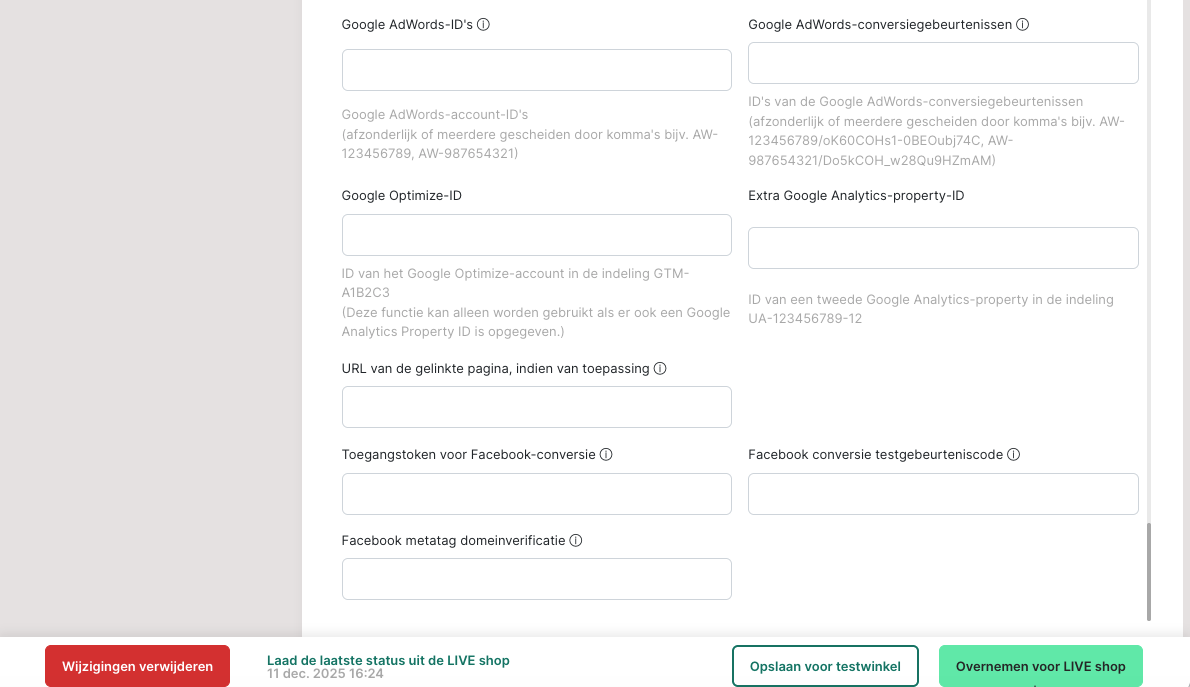Select the Google Optimize-ID input field
The image size is (1190, 687).
[x=536, y=235]
